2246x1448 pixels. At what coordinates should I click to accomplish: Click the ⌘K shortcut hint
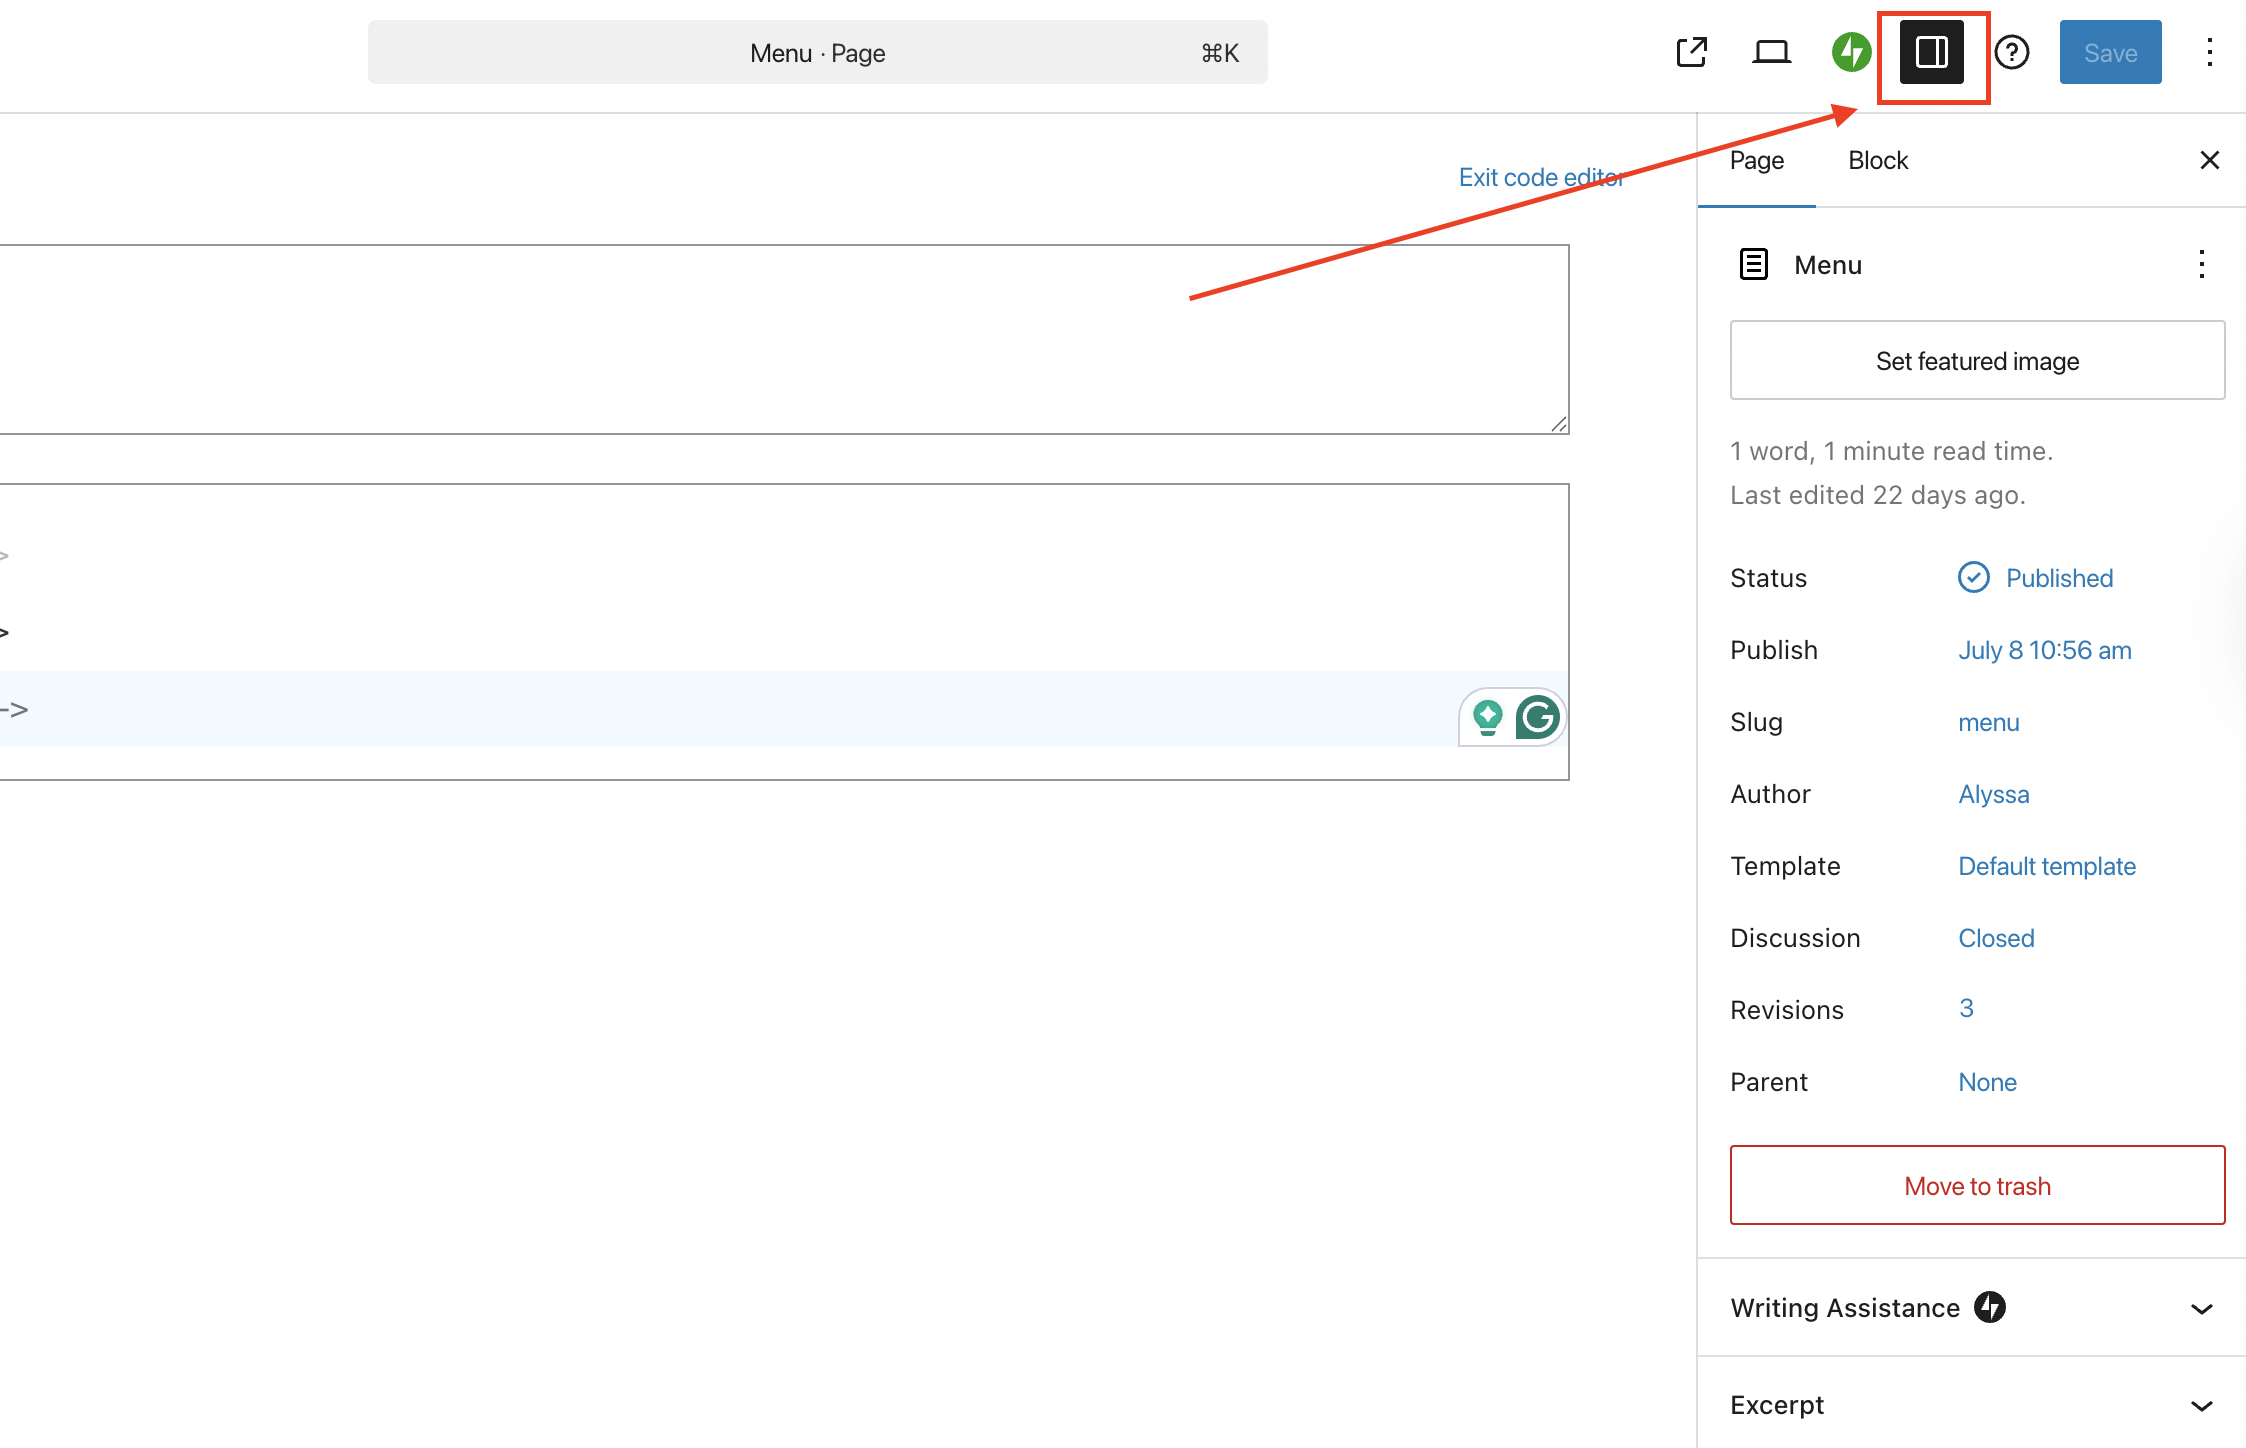pos(1220,53)
